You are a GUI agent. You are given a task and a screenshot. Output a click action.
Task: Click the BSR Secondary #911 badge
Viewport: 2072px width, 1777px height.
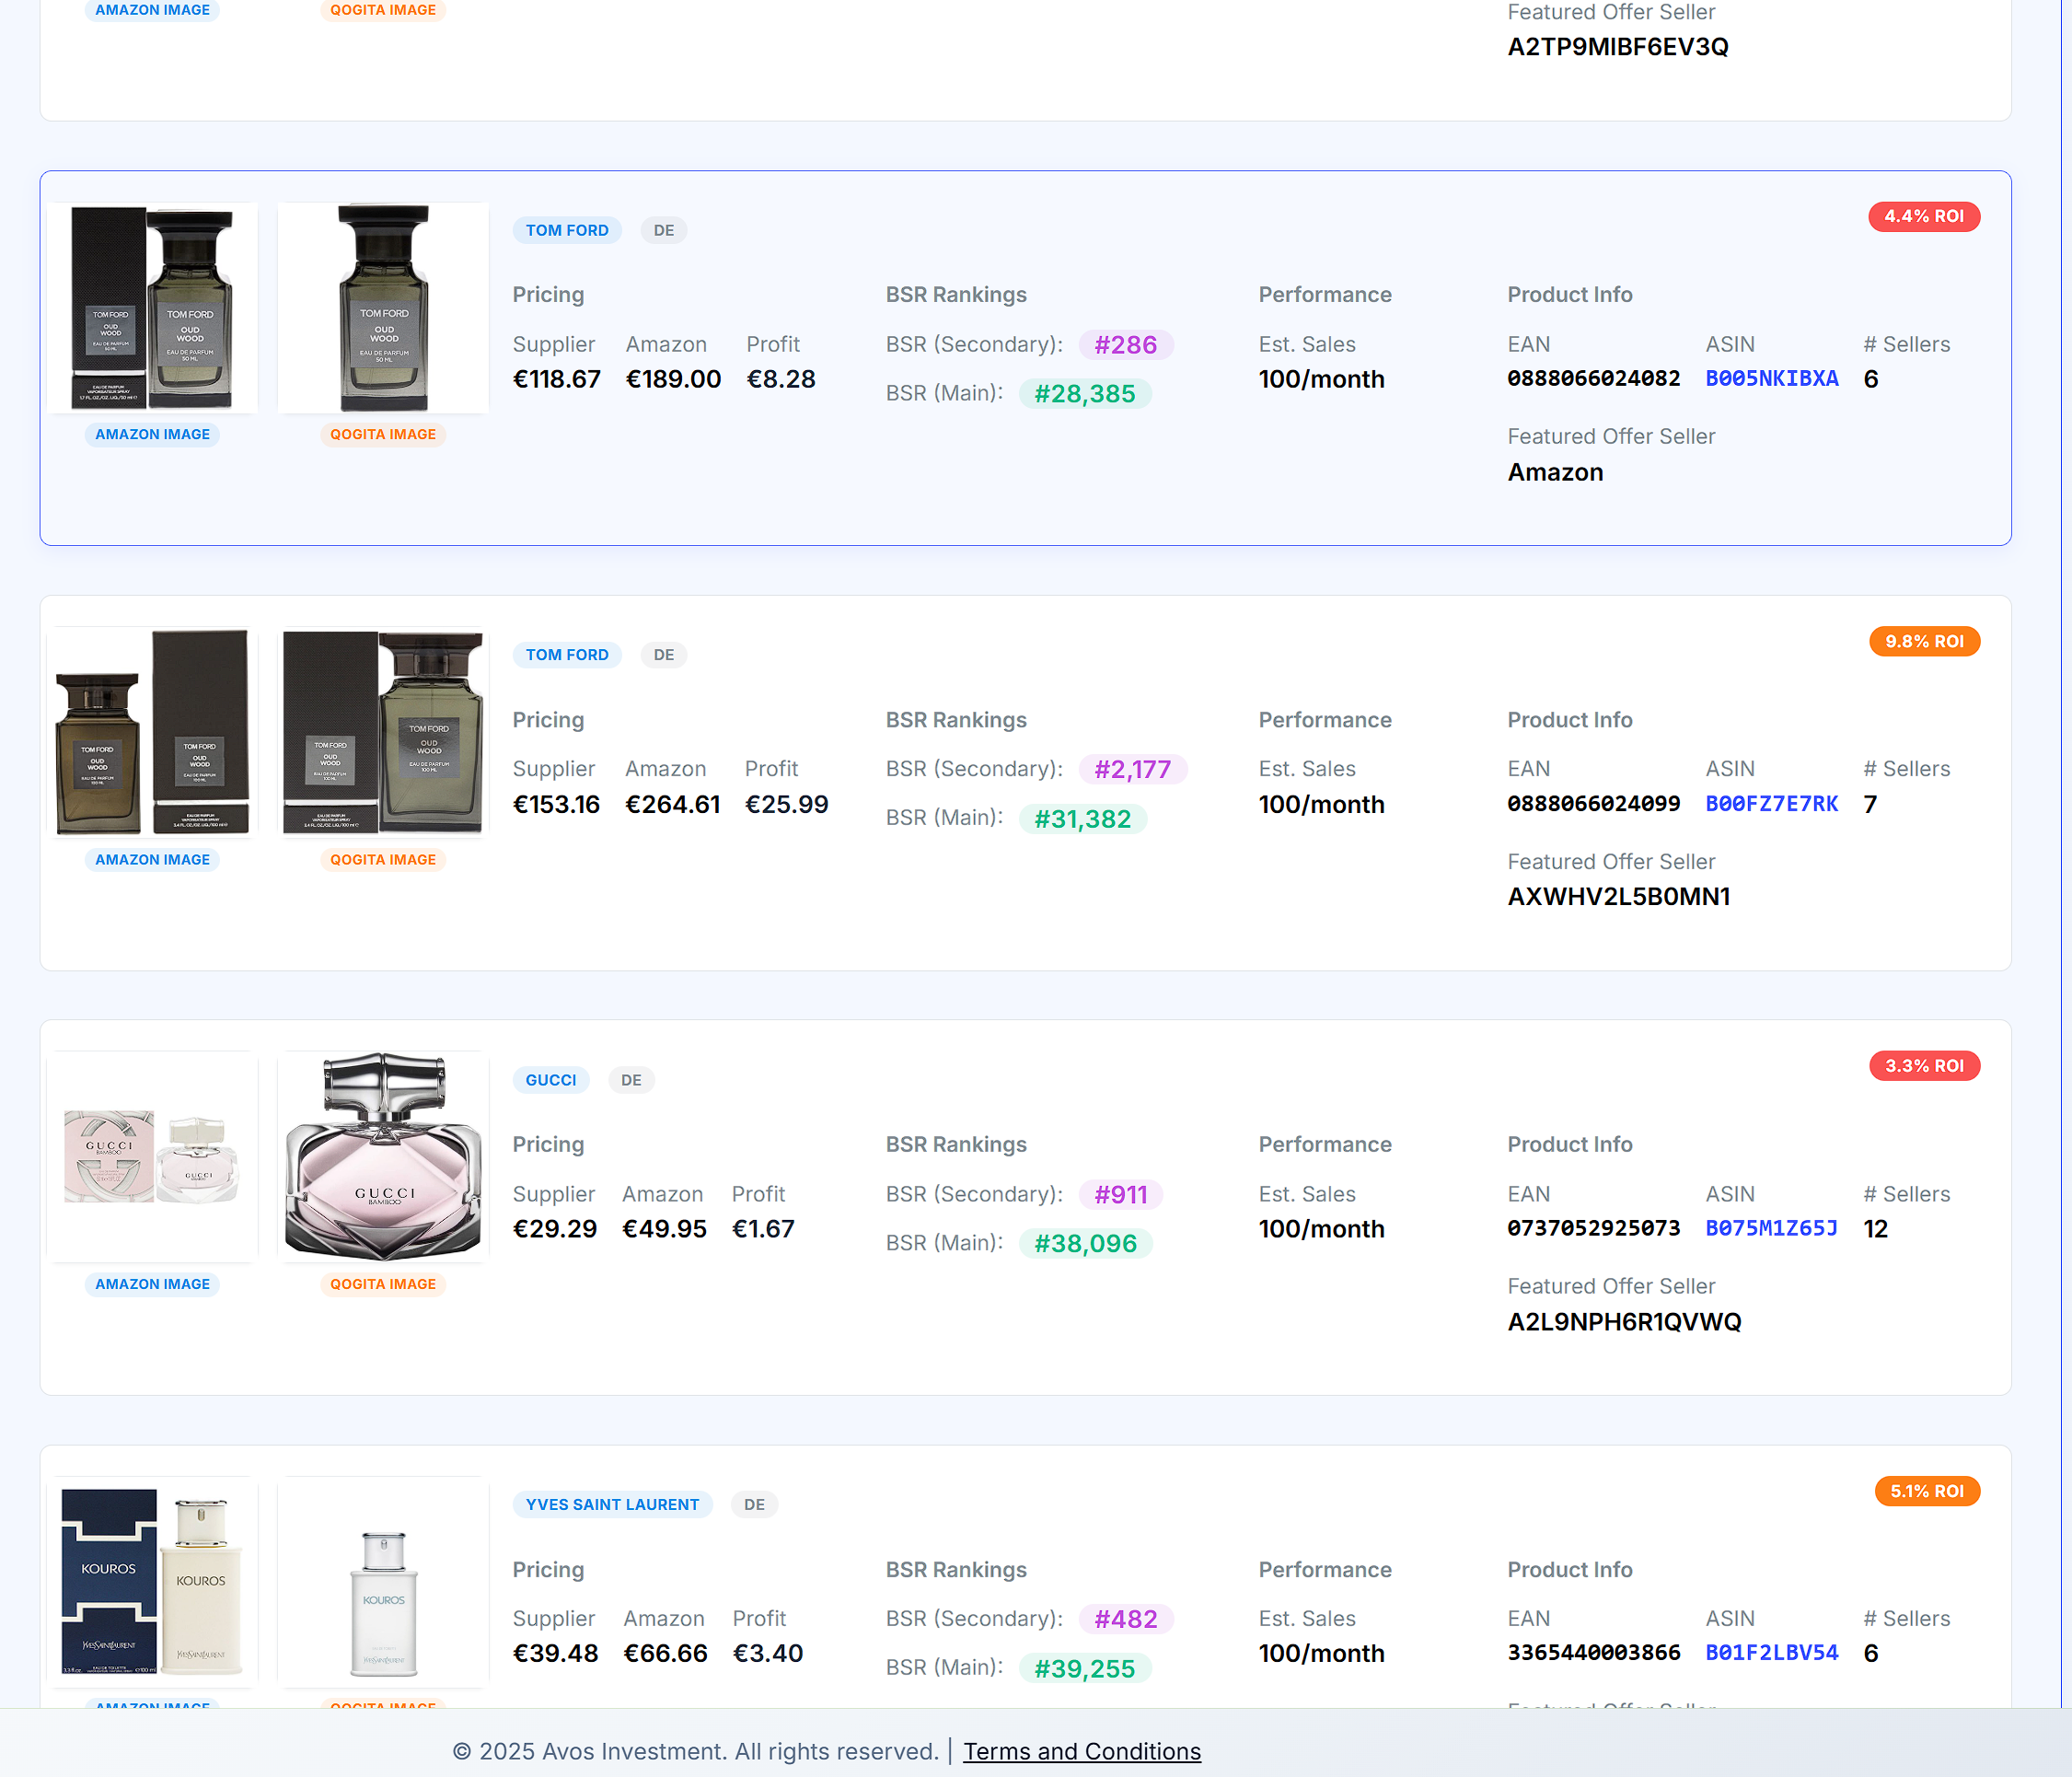click(x=1120, y=1194)
